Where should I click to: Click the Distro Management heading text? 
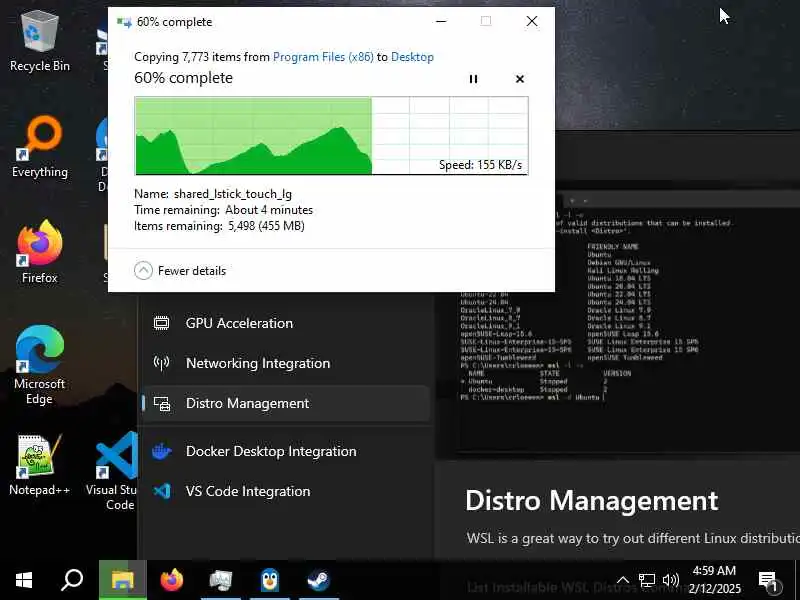pos(592,501)
